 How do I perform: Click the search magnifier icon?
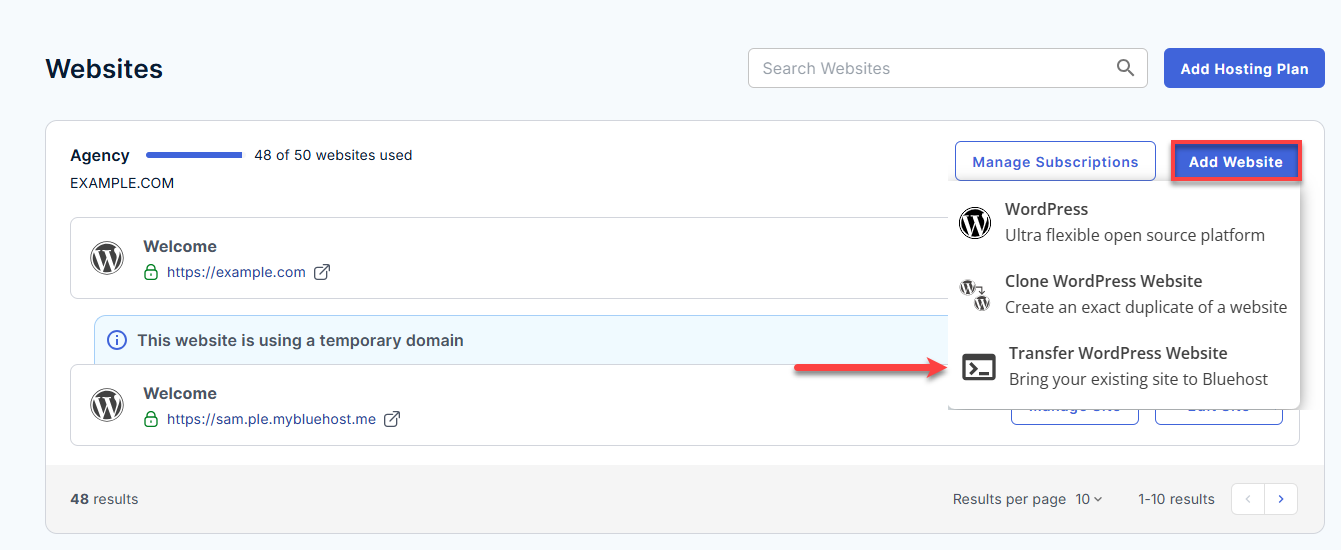(1125, 68)
